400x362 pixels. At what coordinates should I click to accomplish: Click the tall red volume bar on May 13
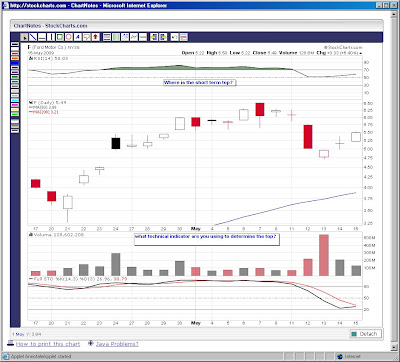[x=324, y=255]
